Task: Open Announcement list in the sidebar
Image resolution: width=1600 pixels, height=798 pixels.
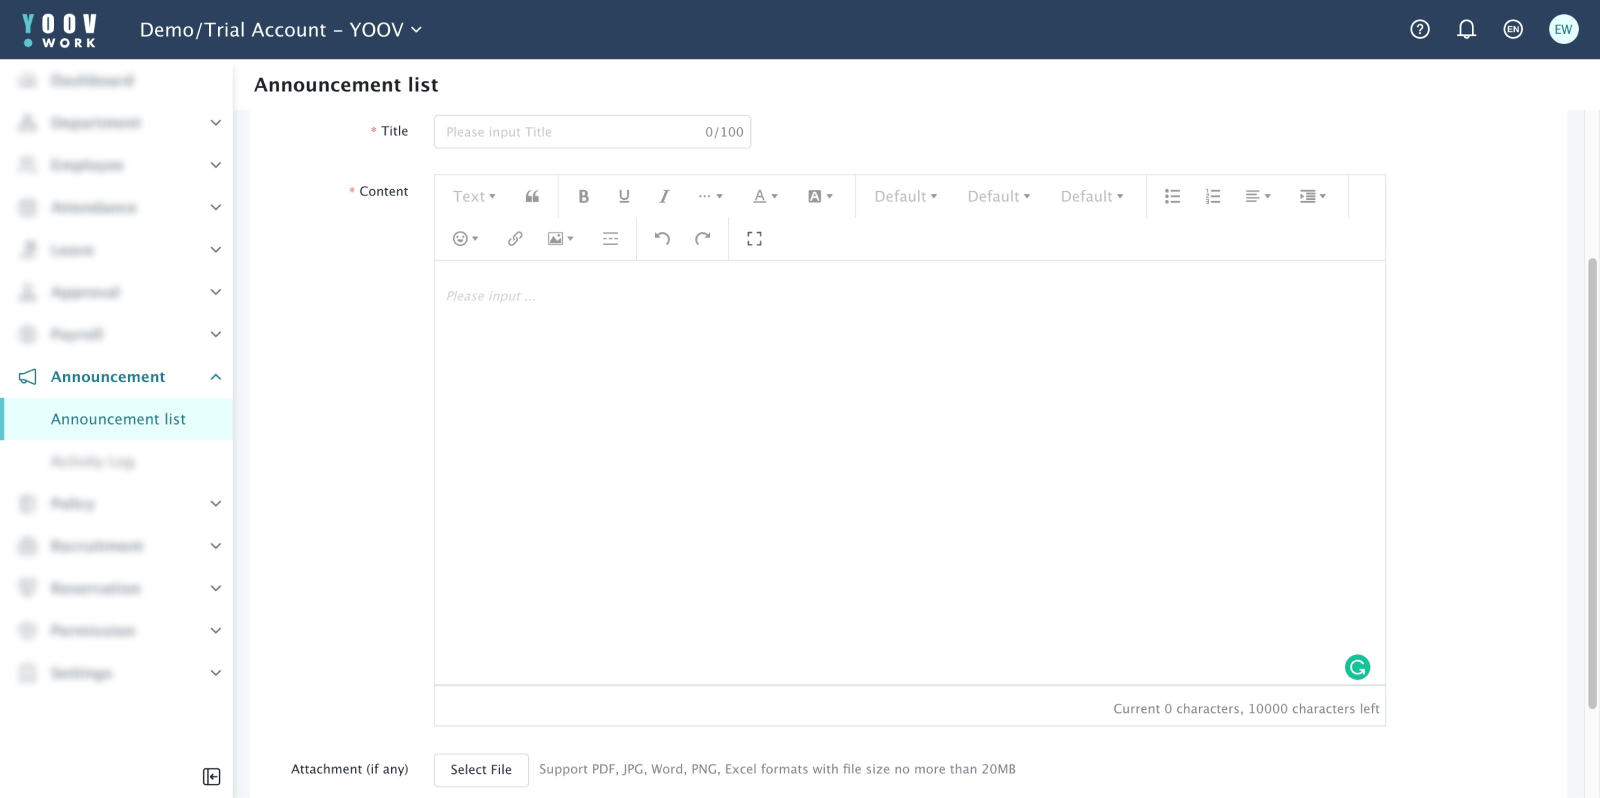Action: click(118, 419)
